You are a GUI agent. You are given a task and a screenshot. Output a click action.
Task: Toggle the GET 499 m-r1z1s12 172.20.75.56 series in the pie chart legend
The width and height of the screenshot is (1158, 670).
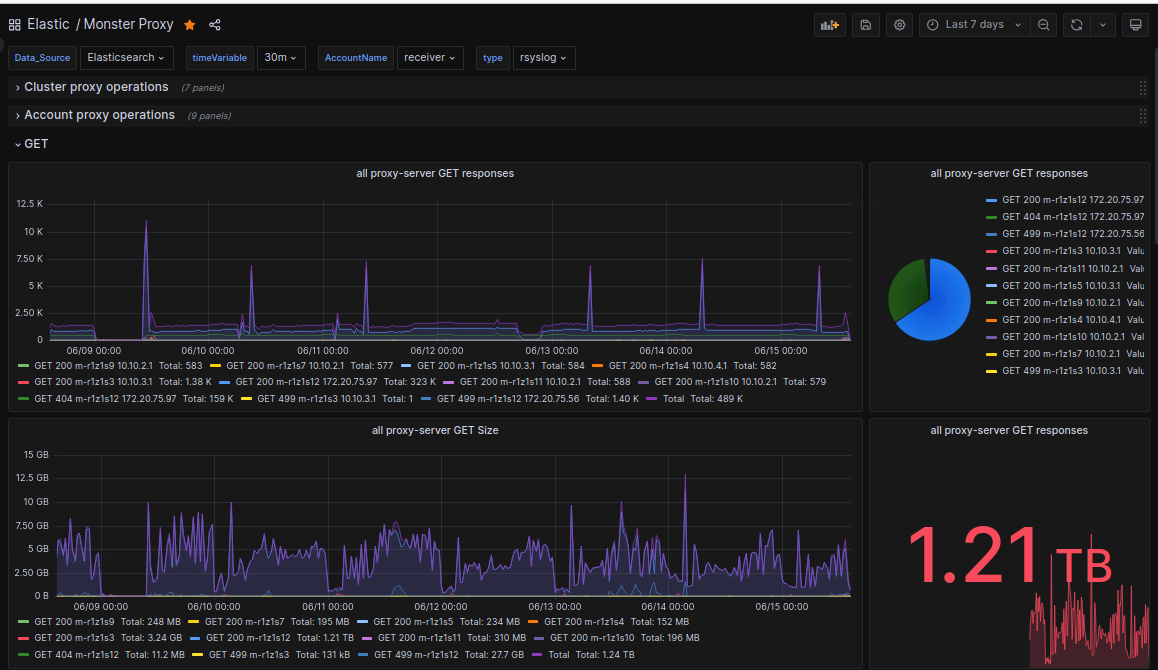(1072, 234)
